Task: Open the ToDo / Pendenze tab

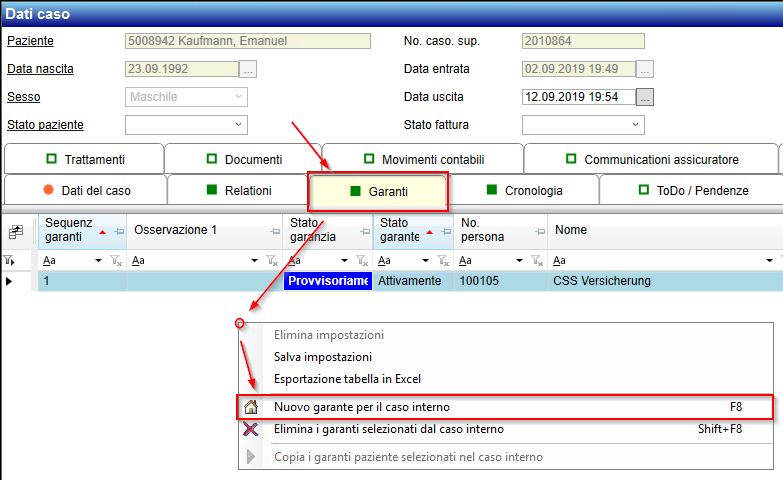Action: click(x=692, y=190)
